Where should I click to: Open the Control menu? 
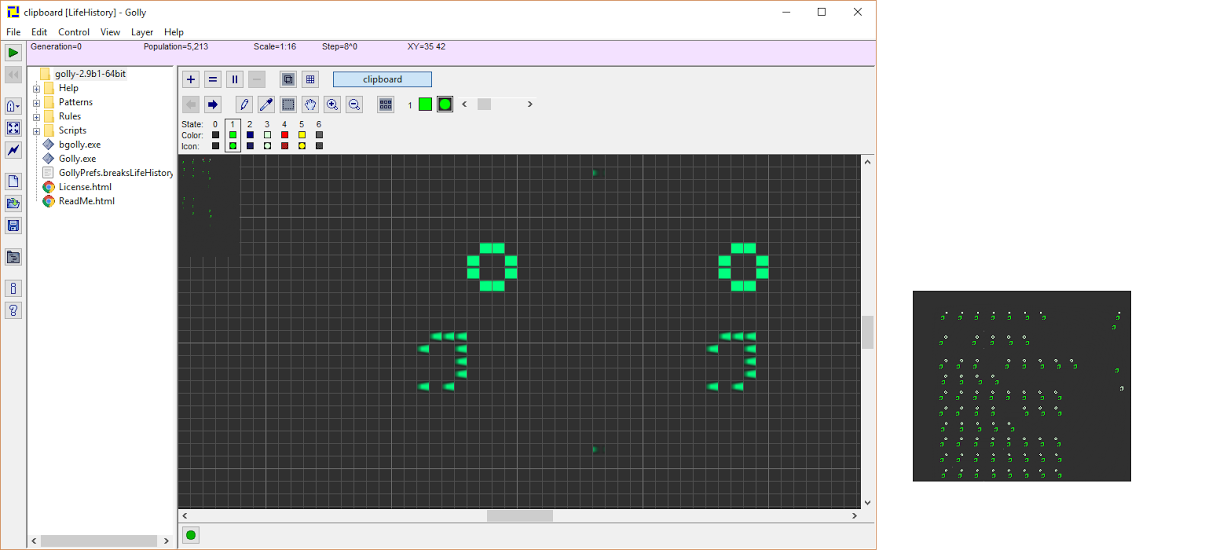tap(74, 32)
